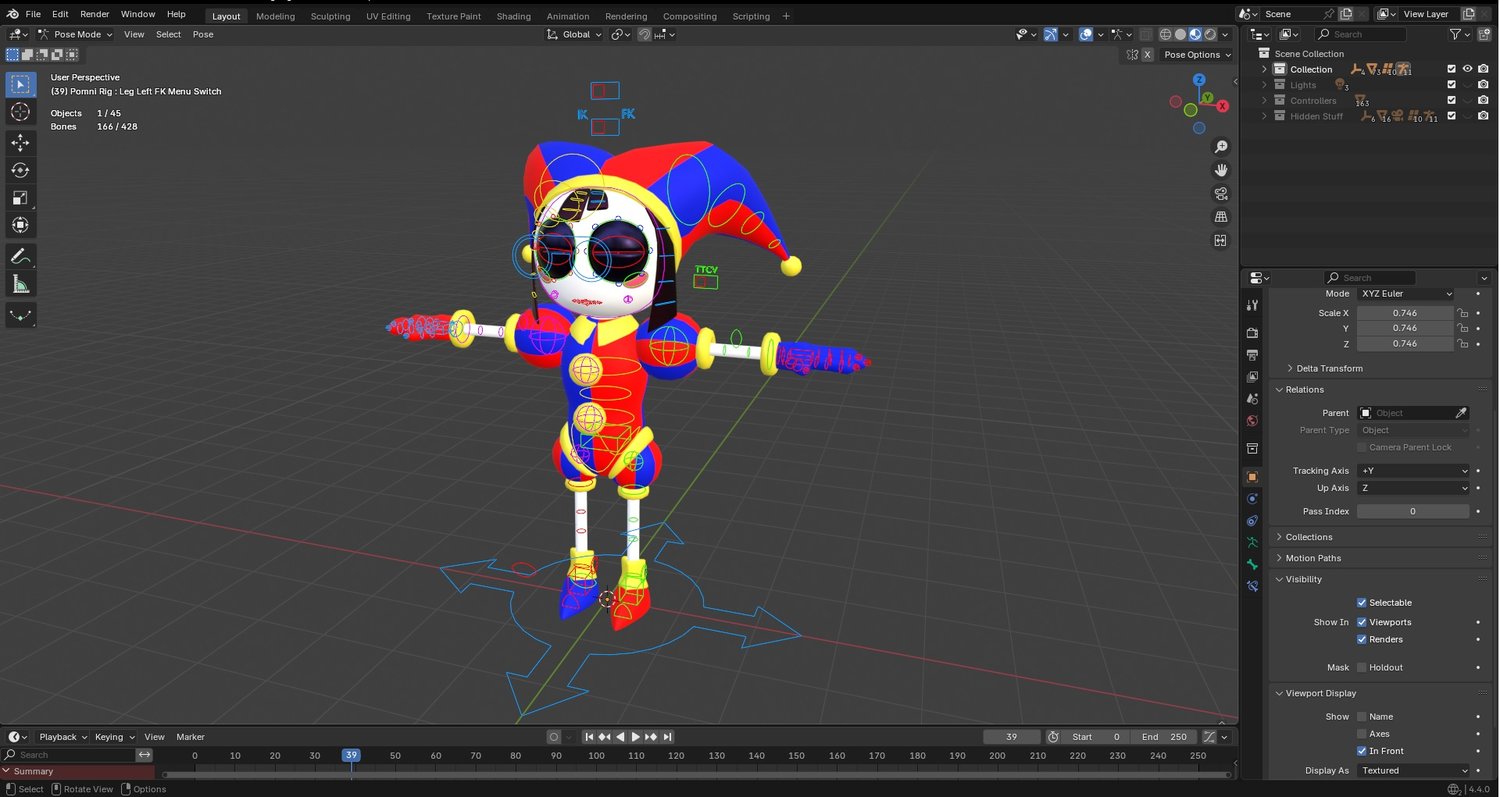Select the Measure ruler tool
Screen dimensions: 1500x797
[20, 285]
